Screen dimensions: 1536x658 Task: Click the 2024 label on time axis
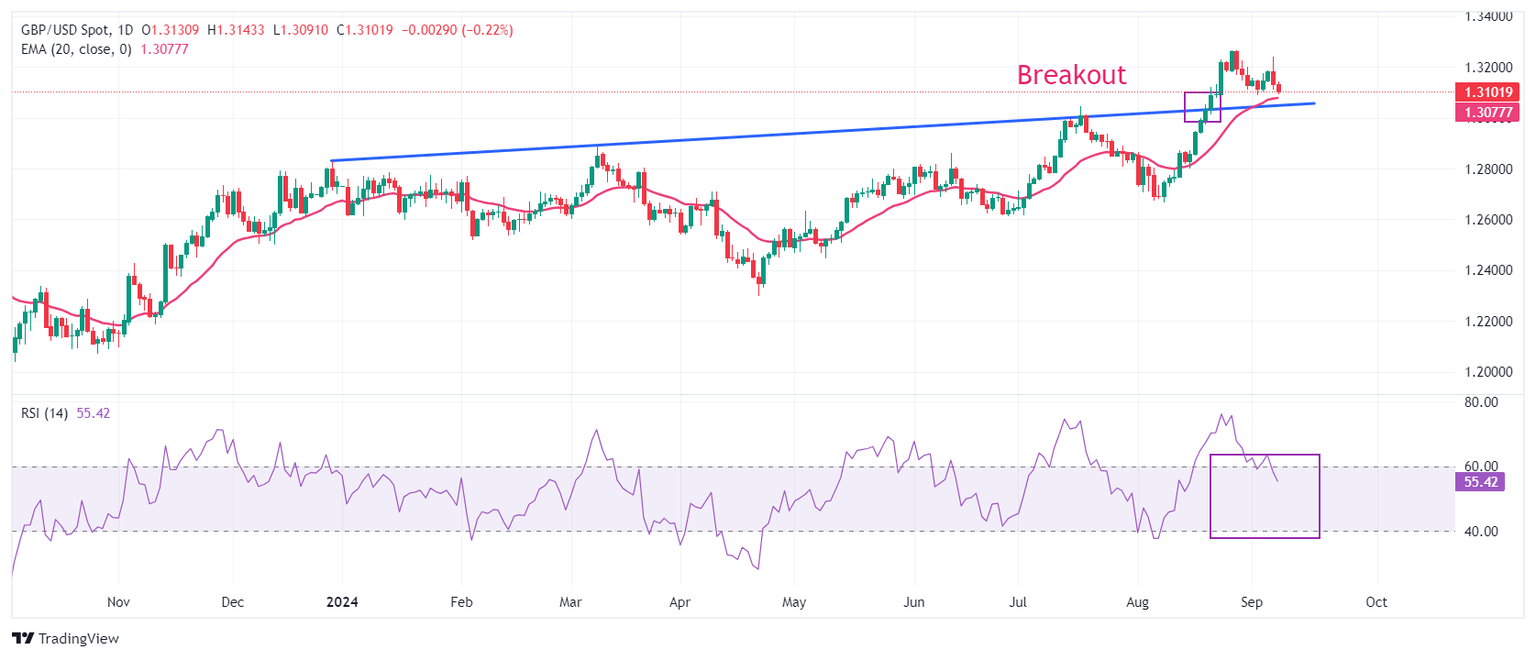(340, 602)
